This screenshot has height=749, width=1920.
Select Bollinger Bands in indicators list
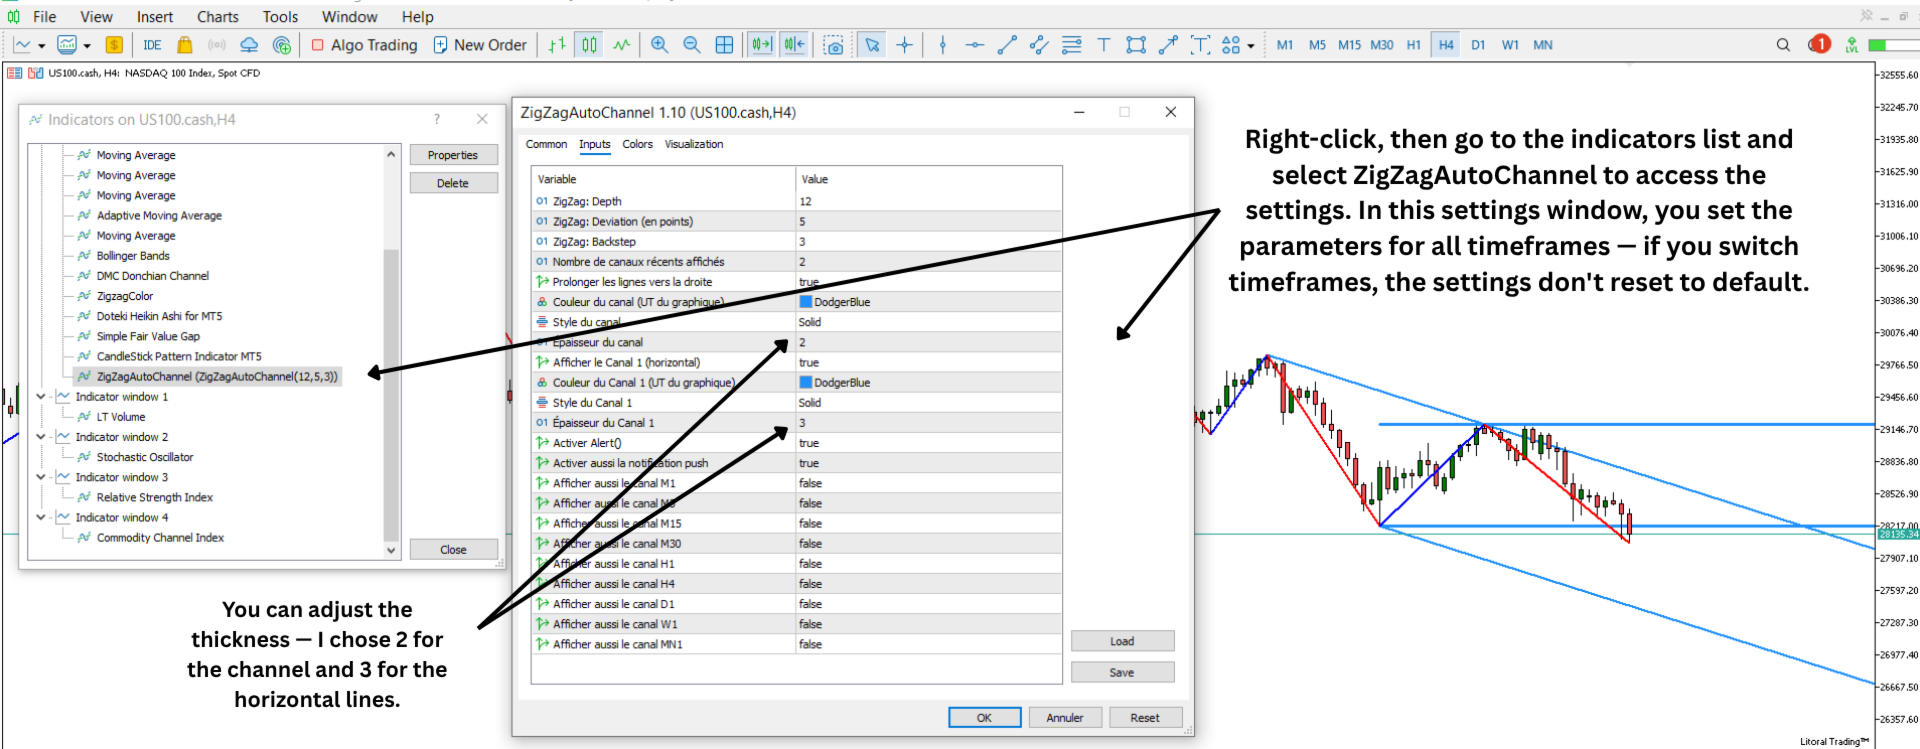point(133,256)
